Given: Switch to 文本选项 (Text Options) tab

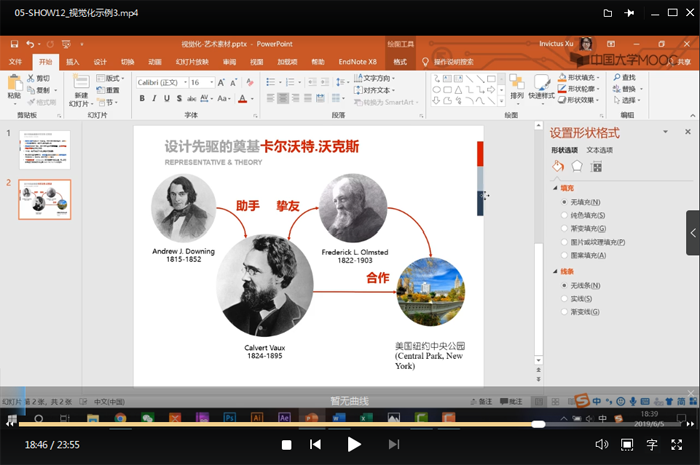Looking at the screenshot, I should click(x=599, y=149).
